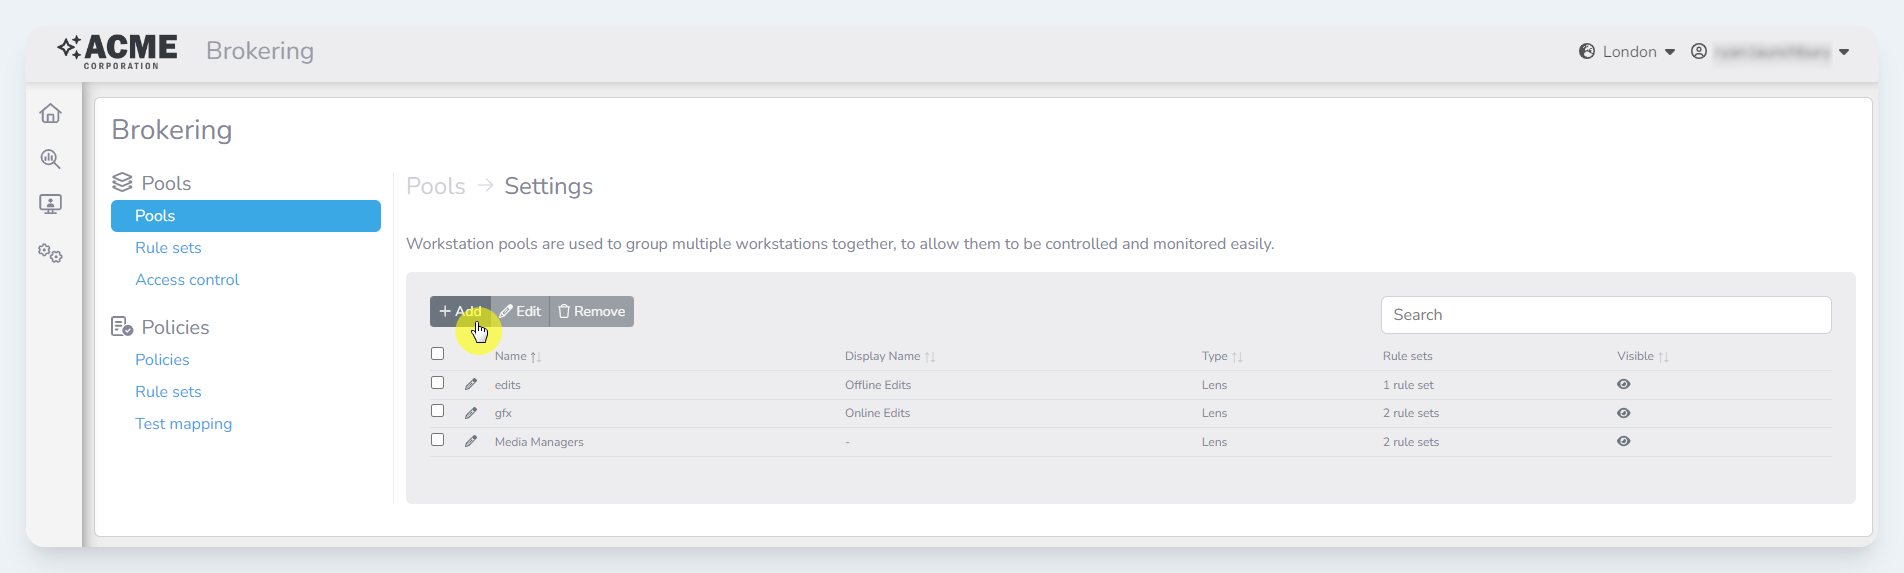This screenshot has width=1904, height=573.
Task: Click the pencil icon for edits pool
Action: pos(471,385)
